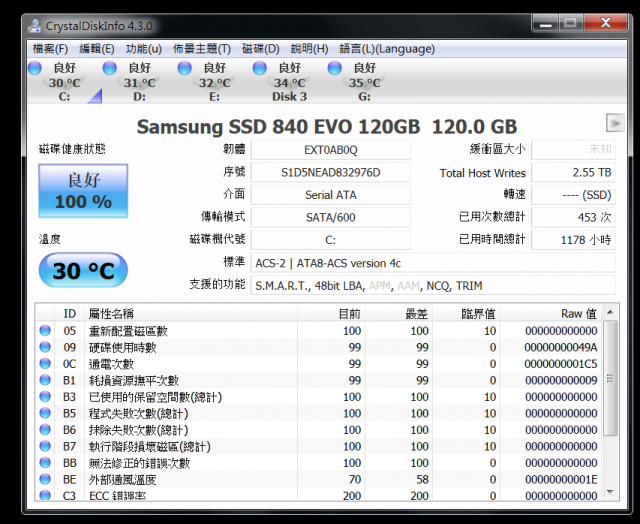
Task: Click the 臨界值 column header
Action: [467, 313]
